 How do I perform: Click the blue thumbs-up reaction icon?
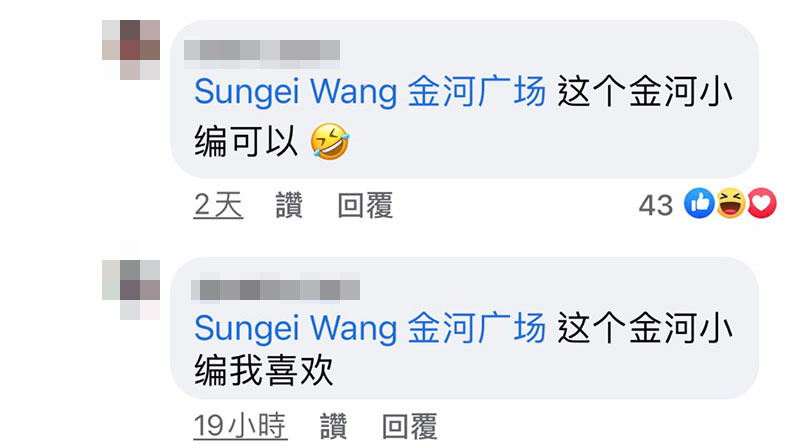699,204
